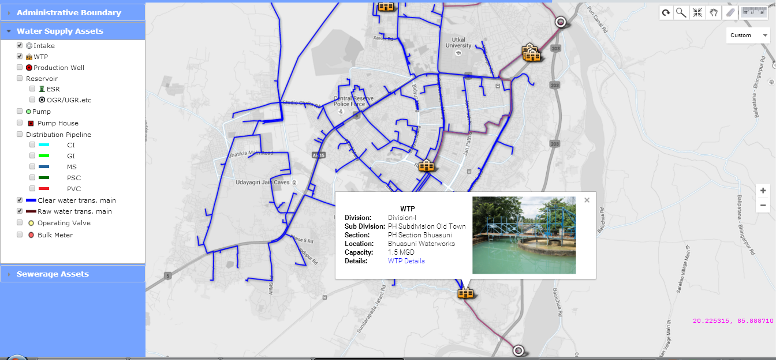Click the yellow Operating Valve legend icon

point(31,223)
